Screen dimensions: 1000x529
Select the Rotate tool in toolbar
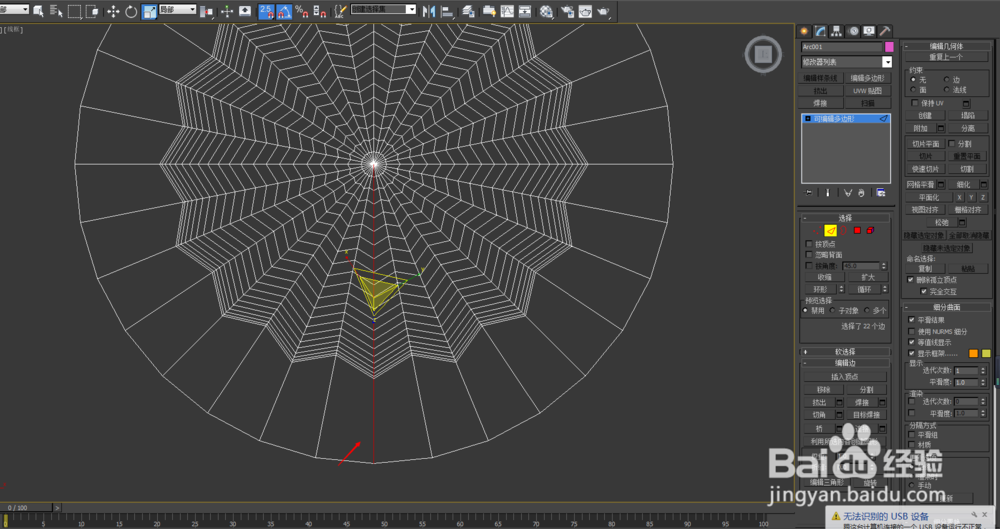[131, 11]
